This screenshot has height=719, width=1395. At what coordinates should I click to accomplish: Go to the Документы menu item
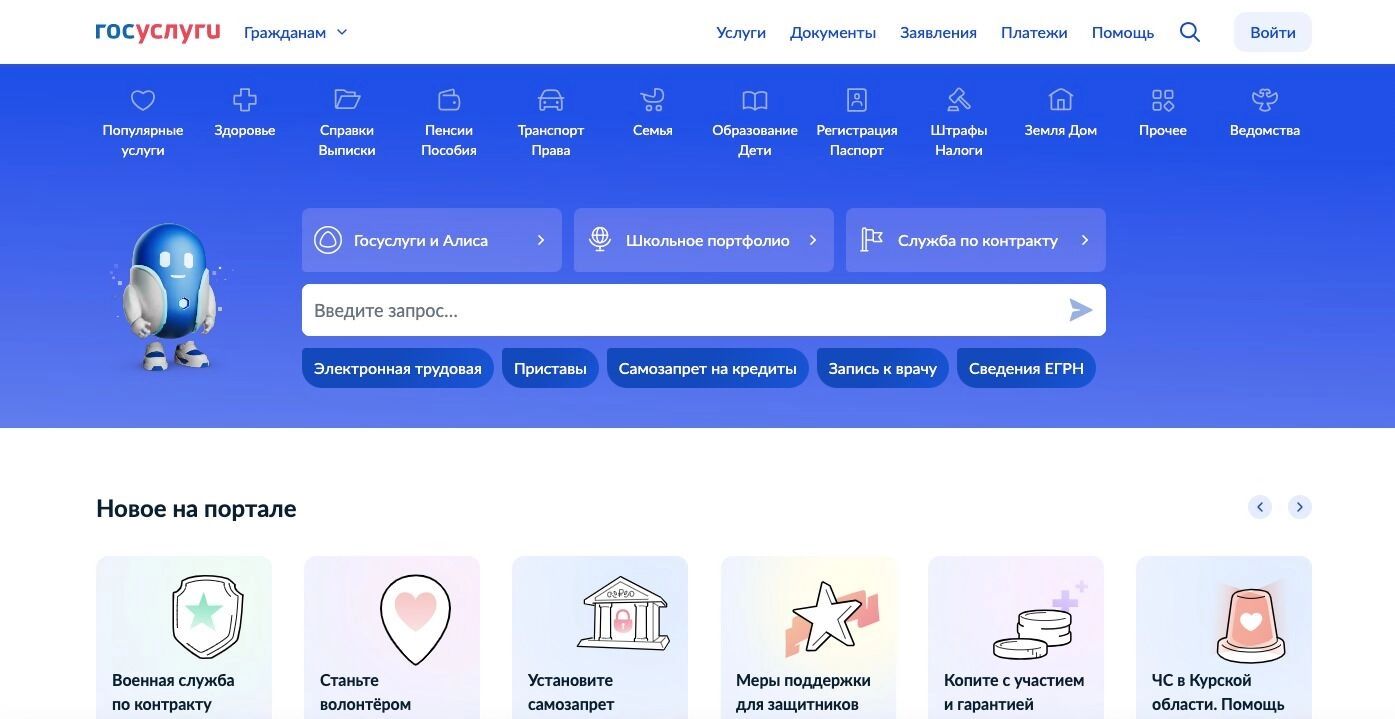tap(833, 32)
